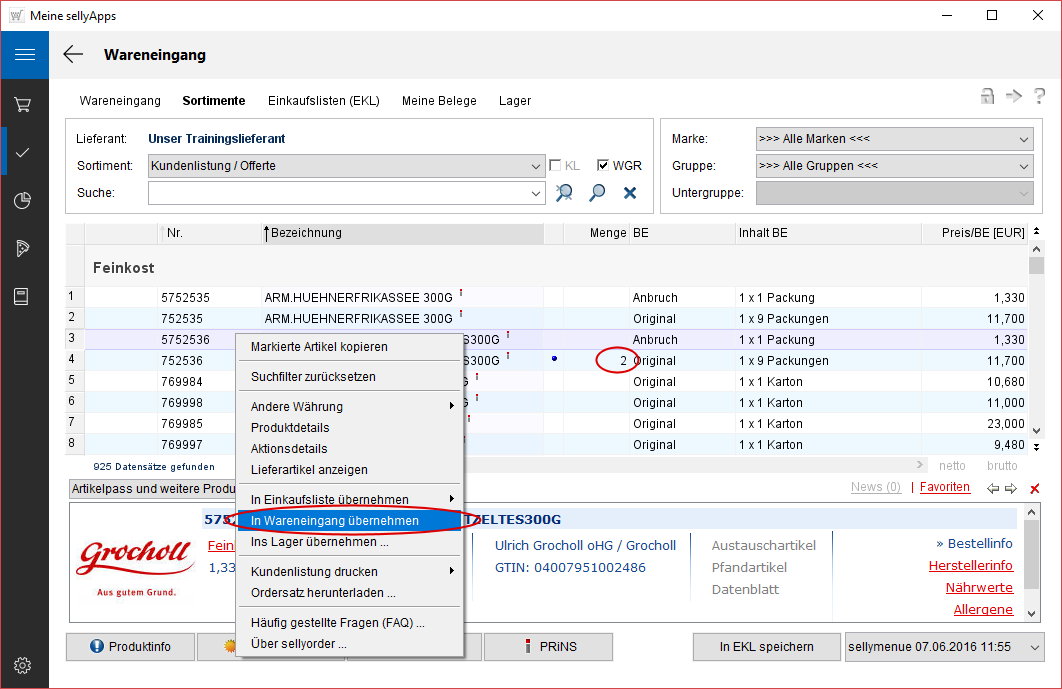This screenshot has width=1062, height=689.
Task: Go back using the left arrow
Action: [73, 55]
